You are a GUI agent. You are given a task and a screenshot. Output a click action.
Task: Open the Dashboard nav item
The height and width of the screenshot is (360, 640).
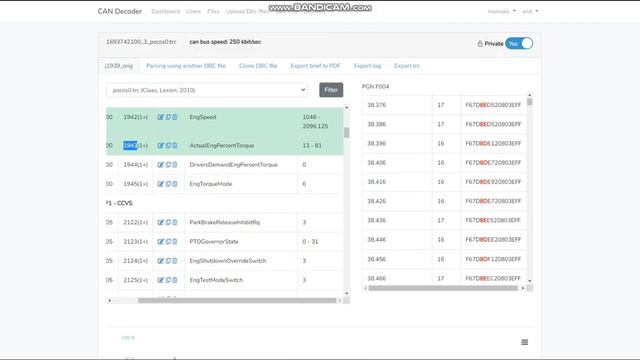[165, 11]
